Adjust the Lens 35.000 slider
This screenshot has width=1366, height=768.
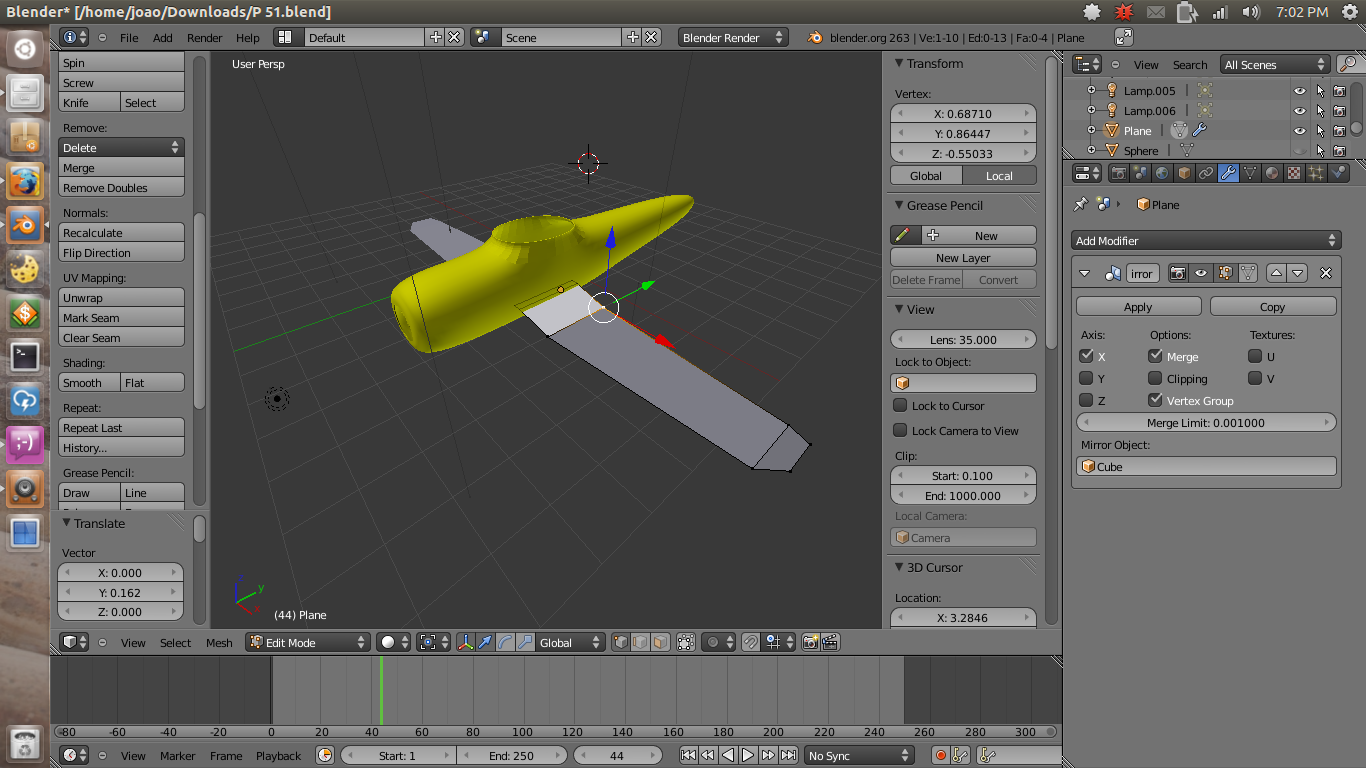963,339
